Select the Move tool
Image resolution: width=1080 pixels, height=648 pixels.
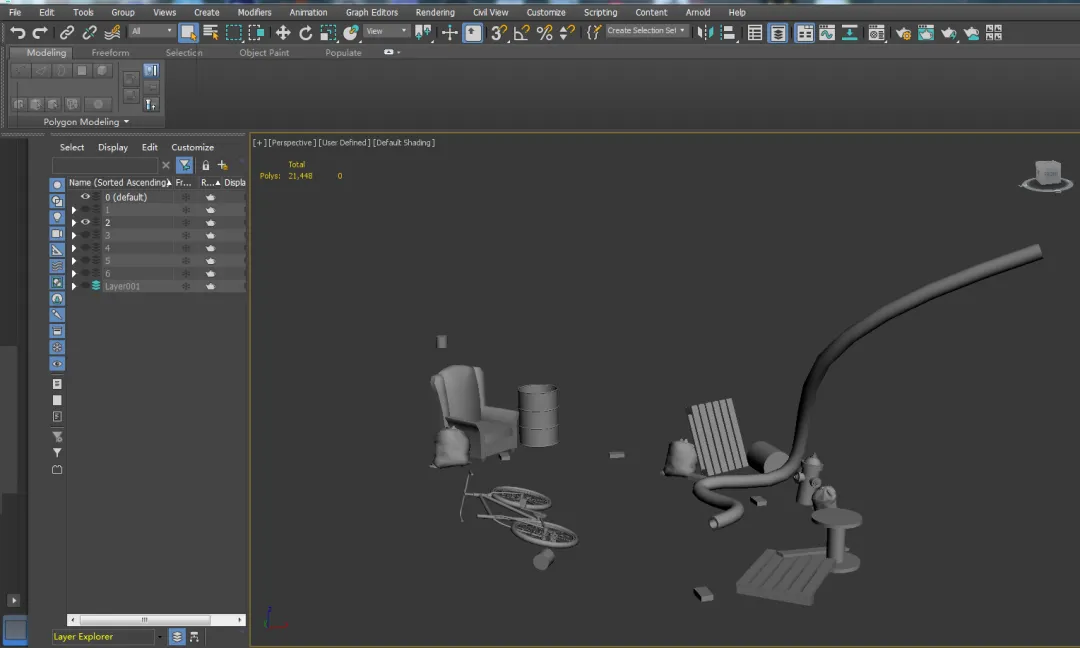tap(283, 33)
